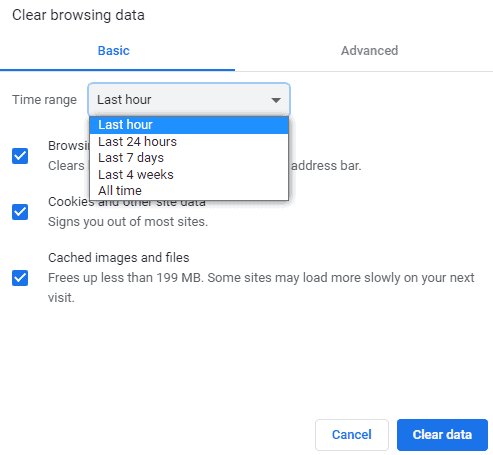Click the Time range label
Image resolution: width=493 pixels, height=455 pixels.
pos(44,100)
